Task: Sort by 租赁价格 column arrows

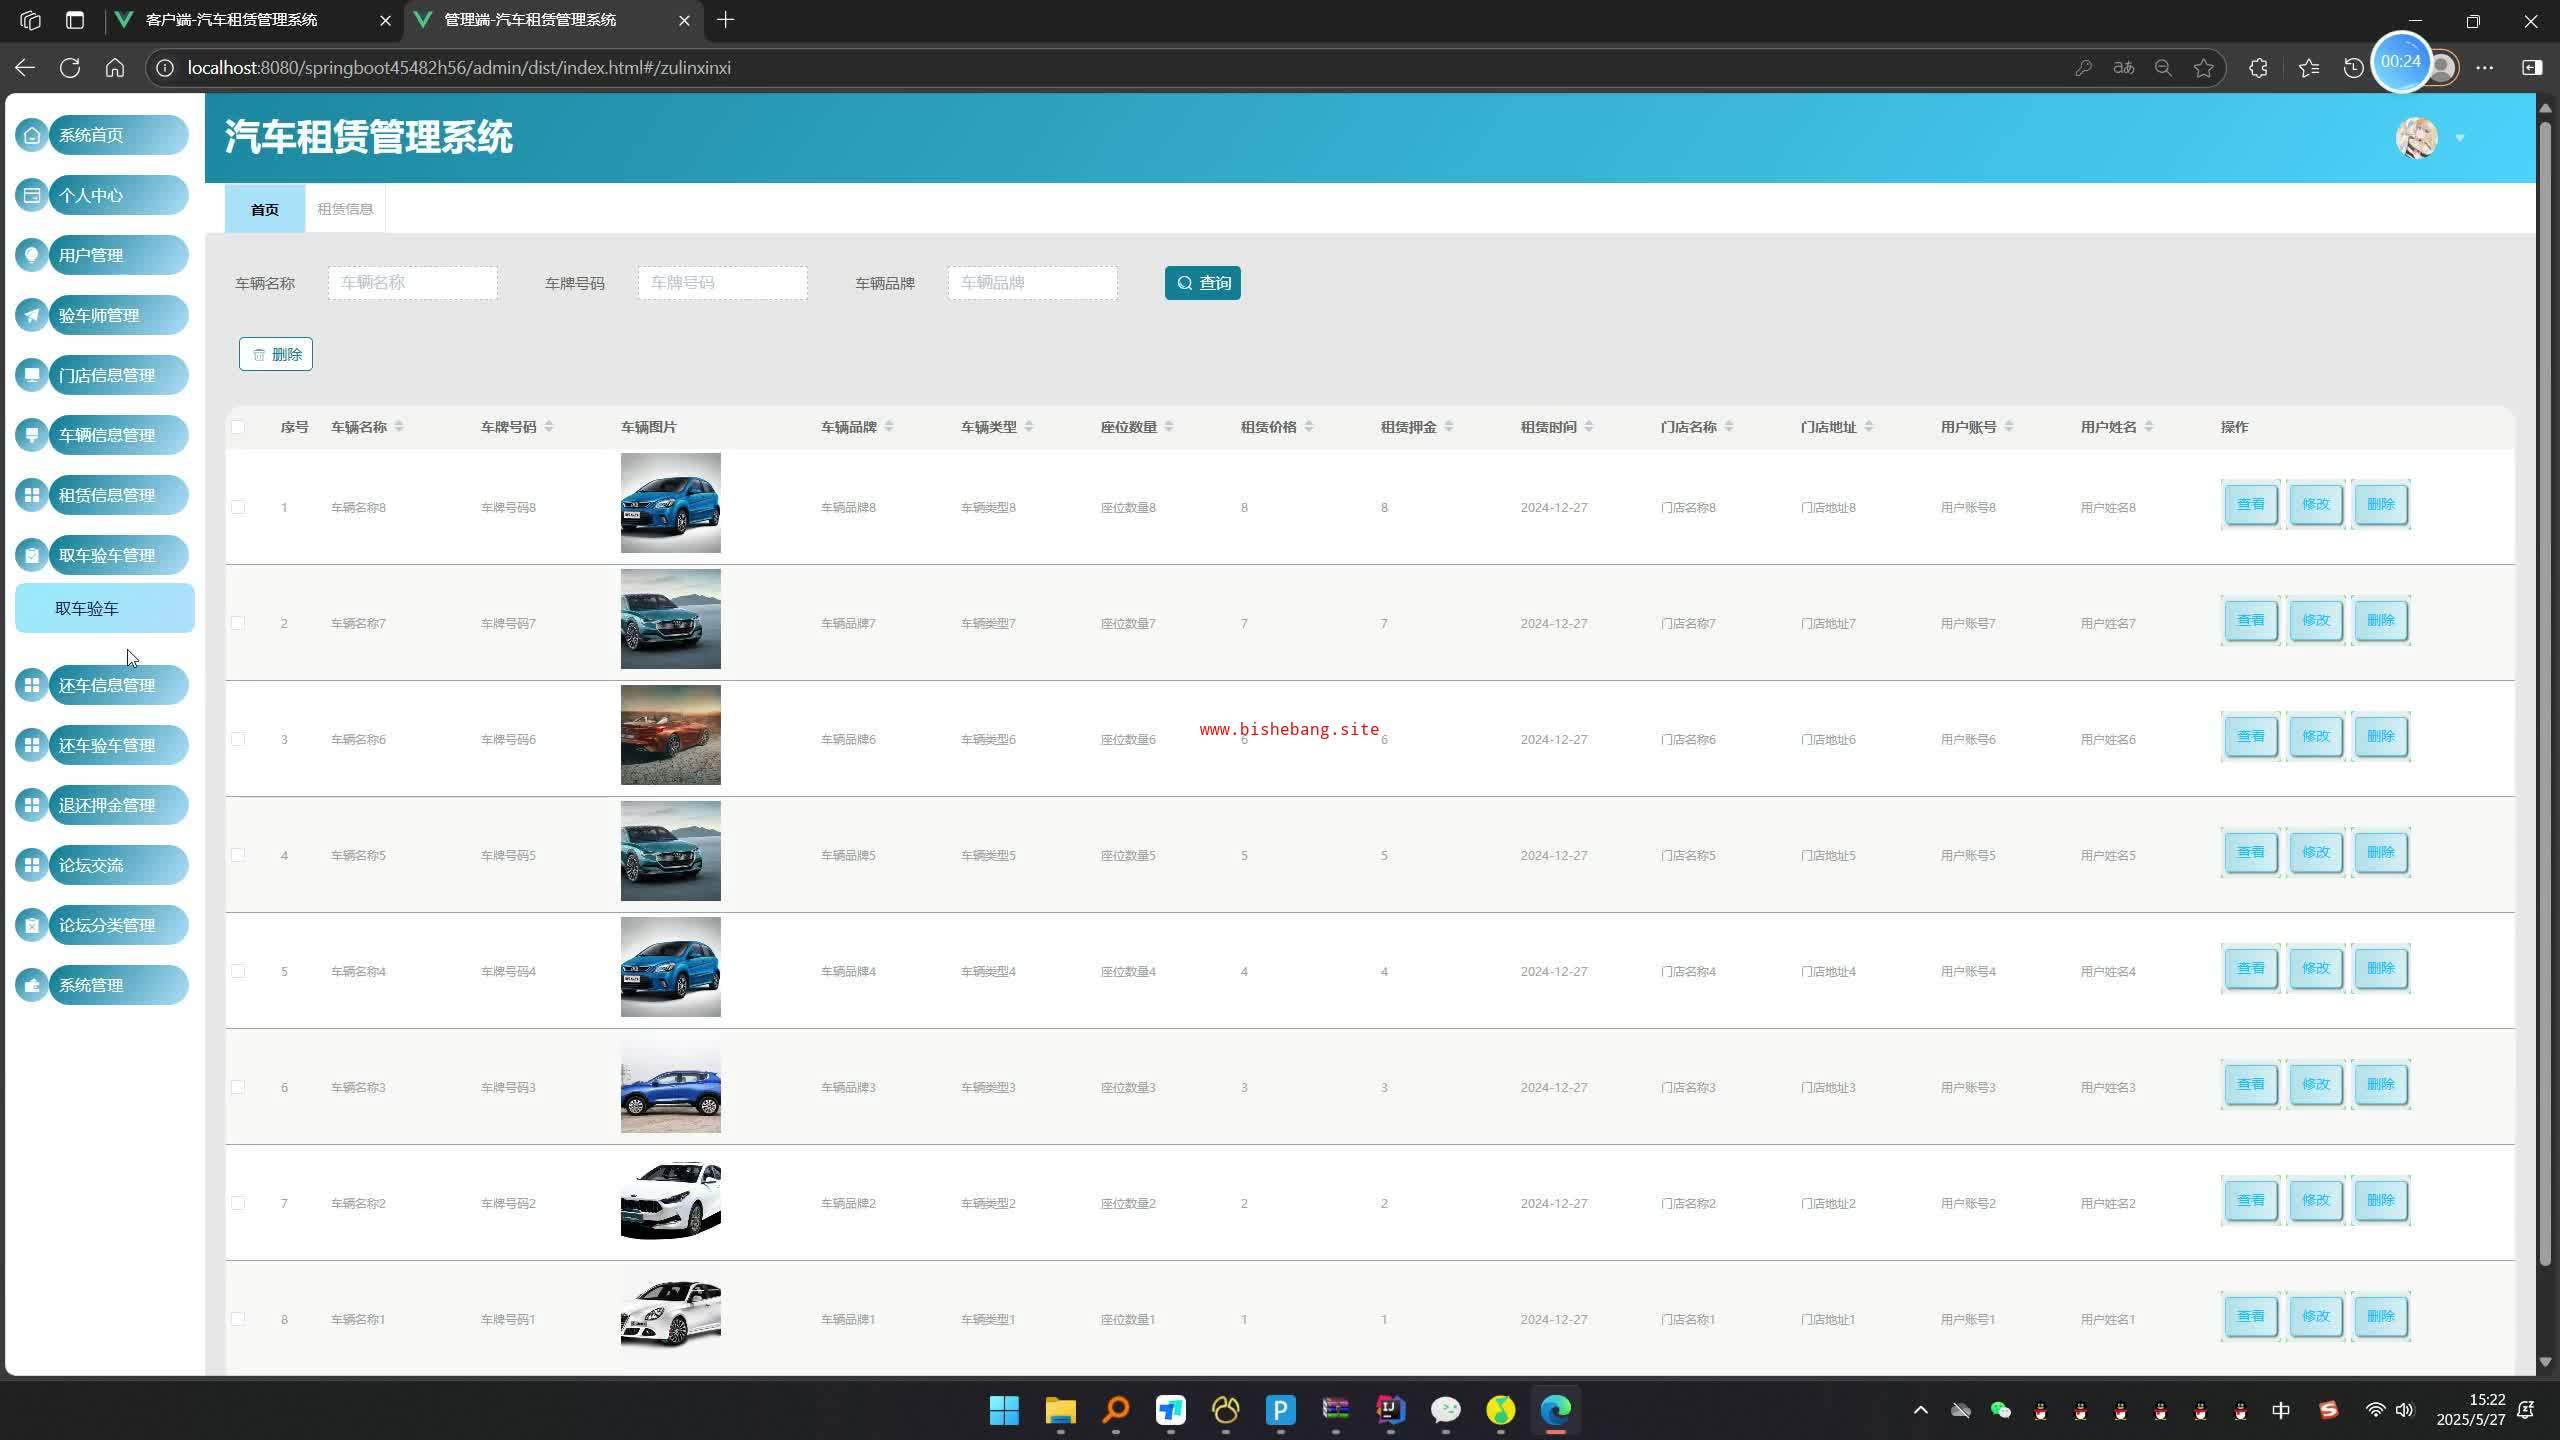Action: point(1309,427)
